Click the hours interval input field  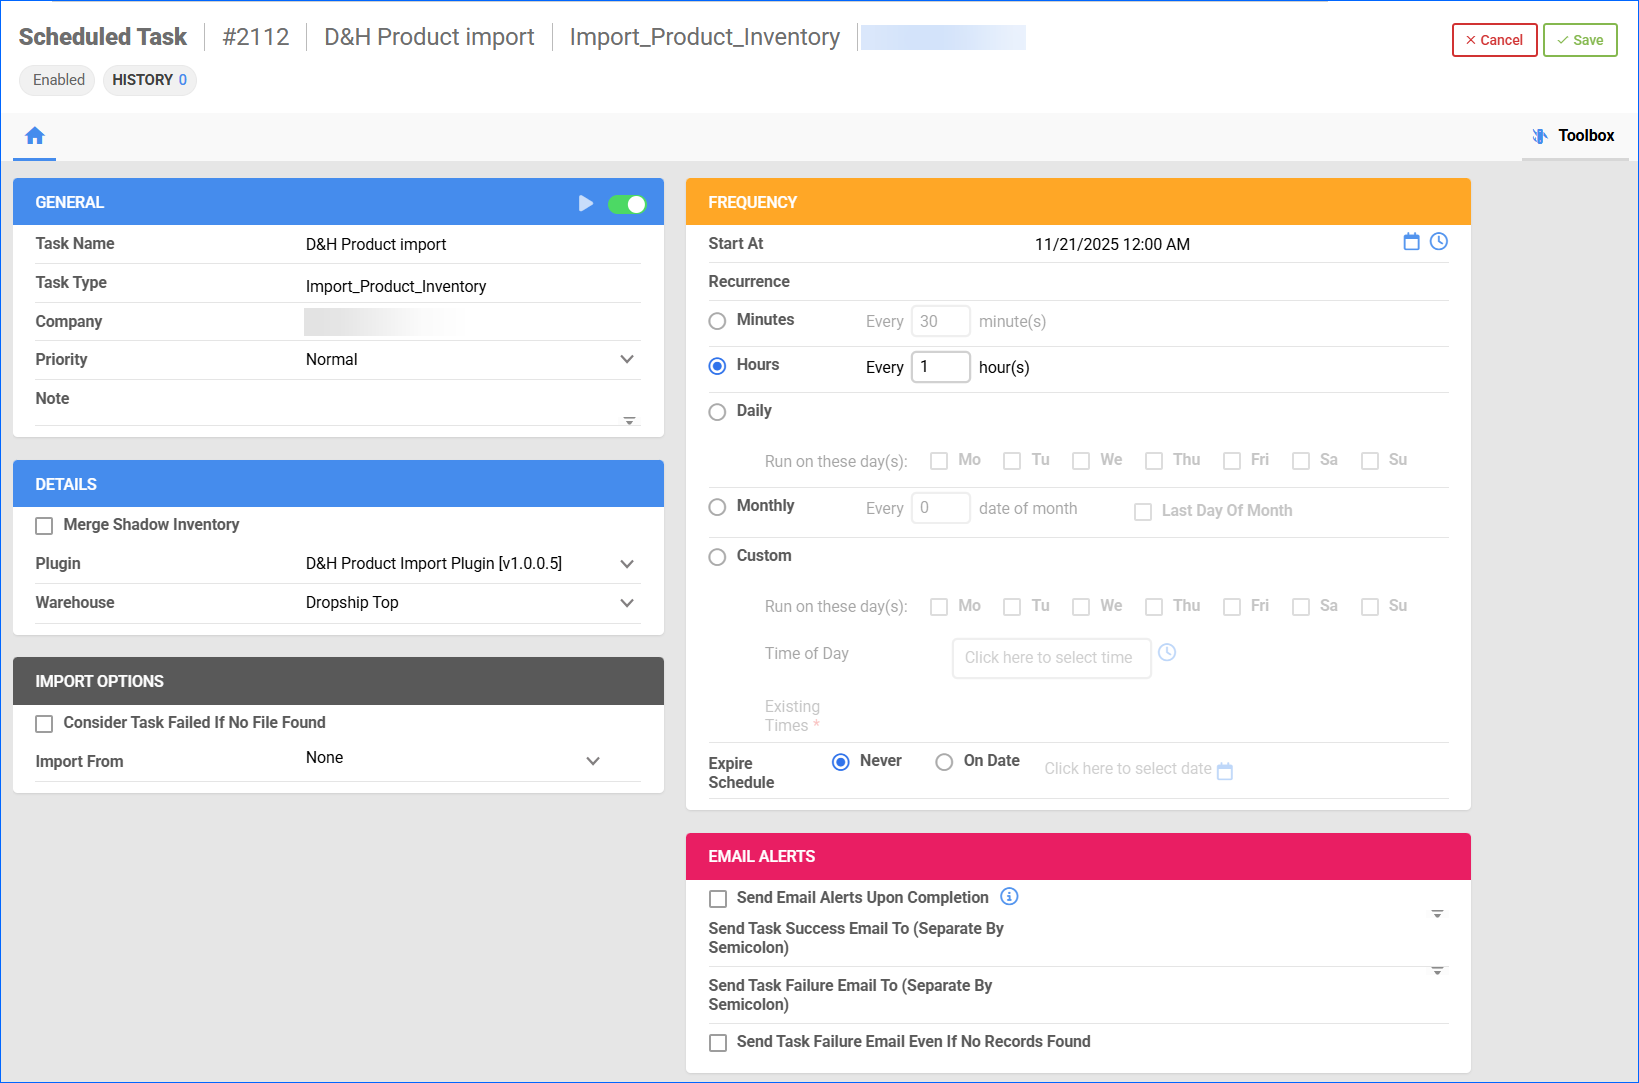(x=940, y=367)
